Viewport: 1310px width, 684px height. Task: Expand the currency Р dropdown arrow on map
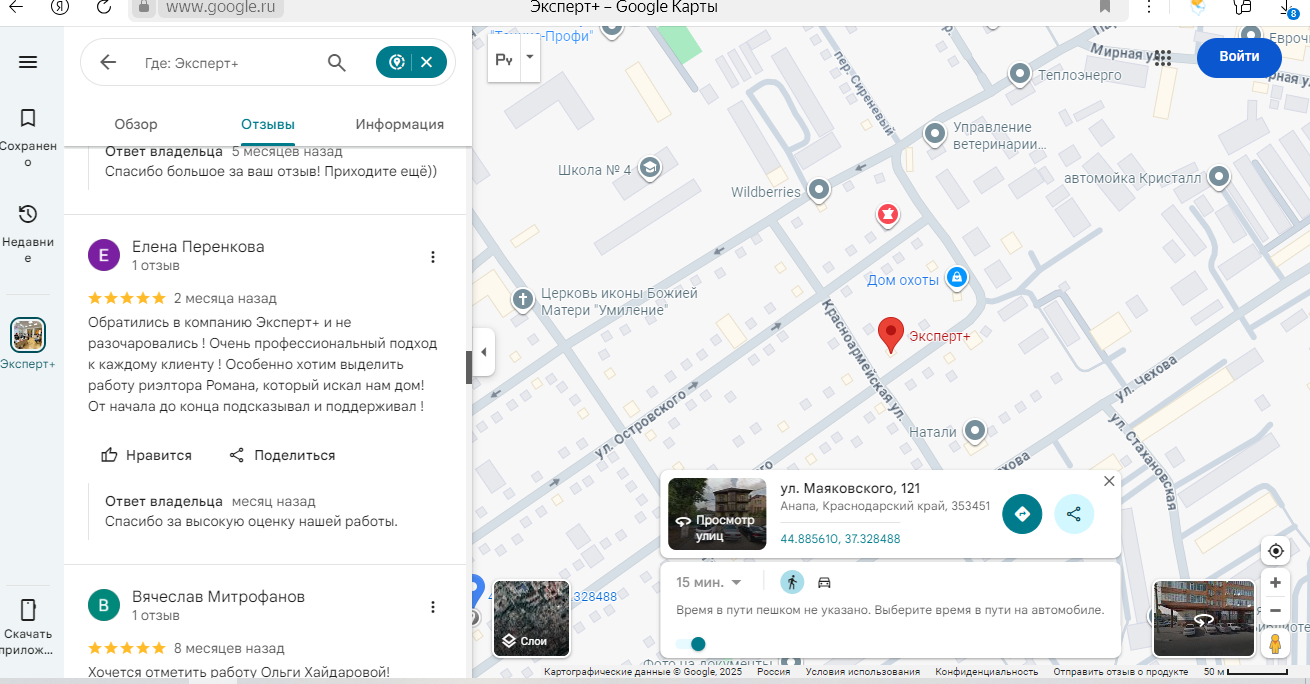point(530,60)
